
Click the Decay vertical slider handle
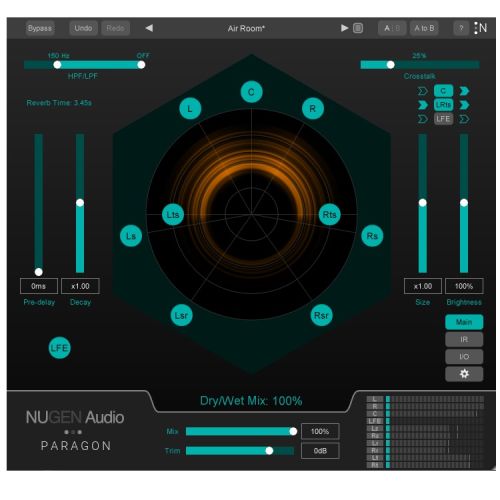(x=80, y=202)
